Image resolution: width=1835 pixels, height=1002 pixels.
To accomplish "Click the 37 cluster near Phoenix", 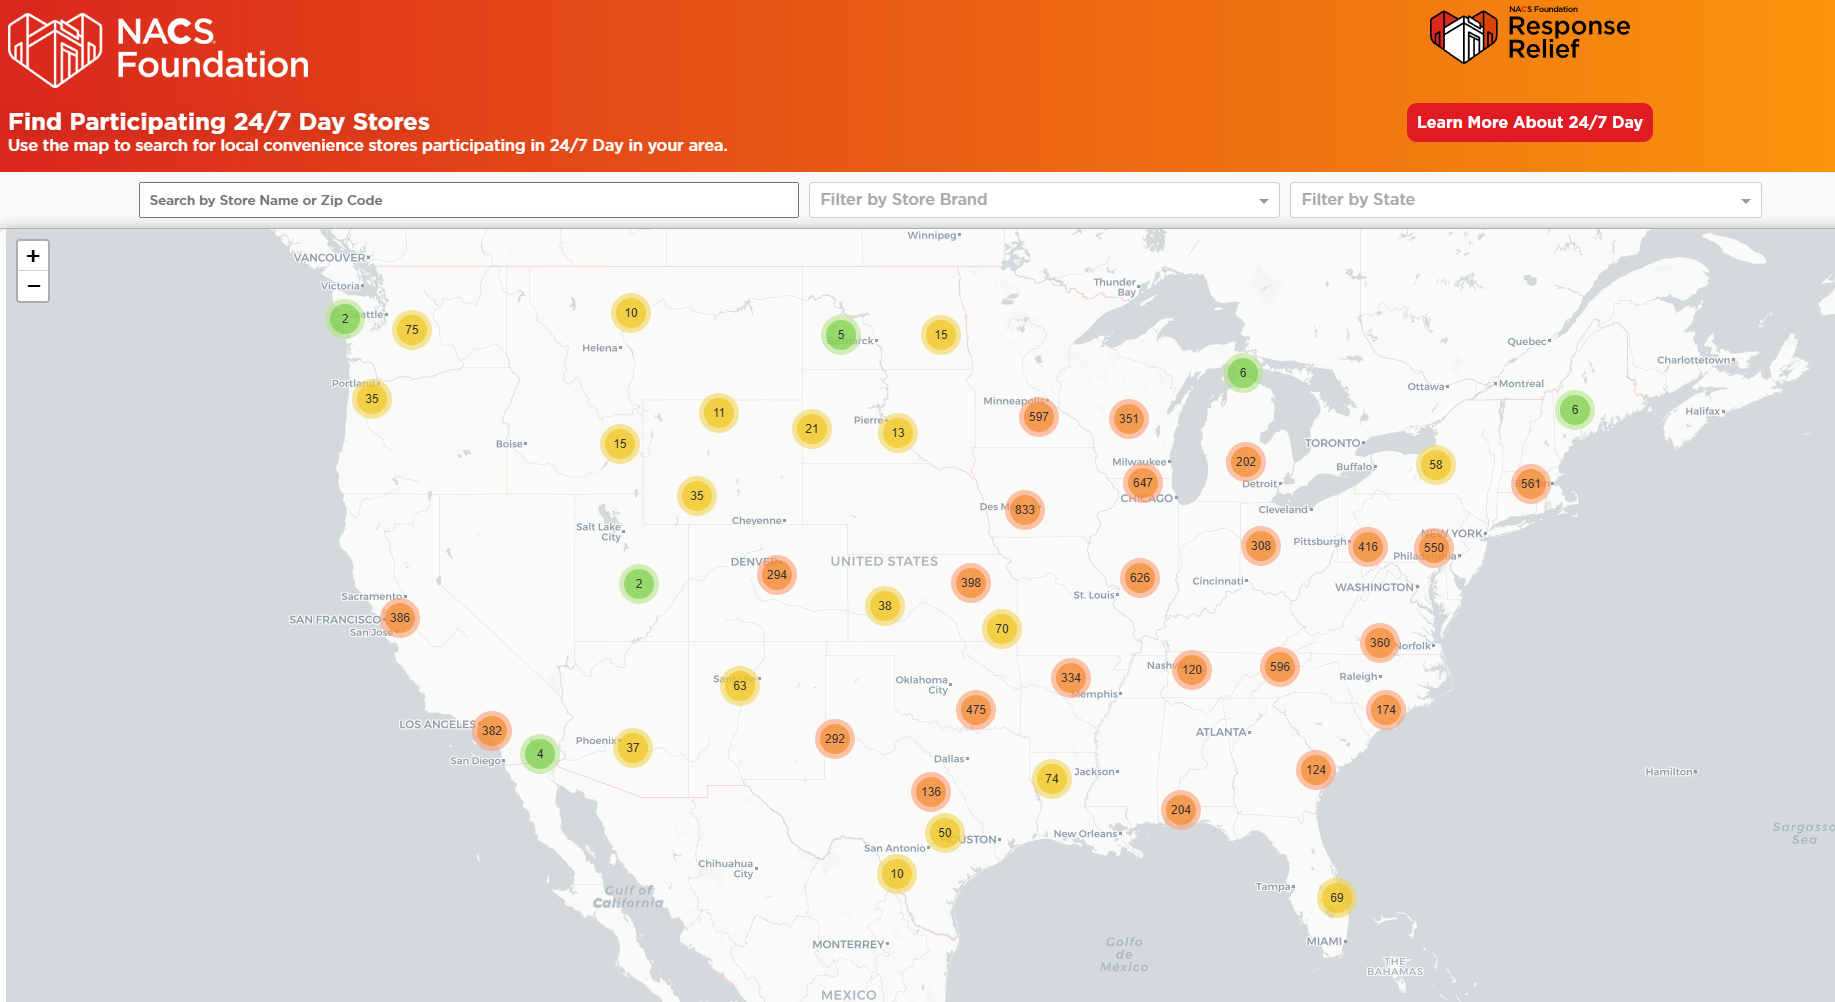I will pyautogui.click(x=633, y=748).
